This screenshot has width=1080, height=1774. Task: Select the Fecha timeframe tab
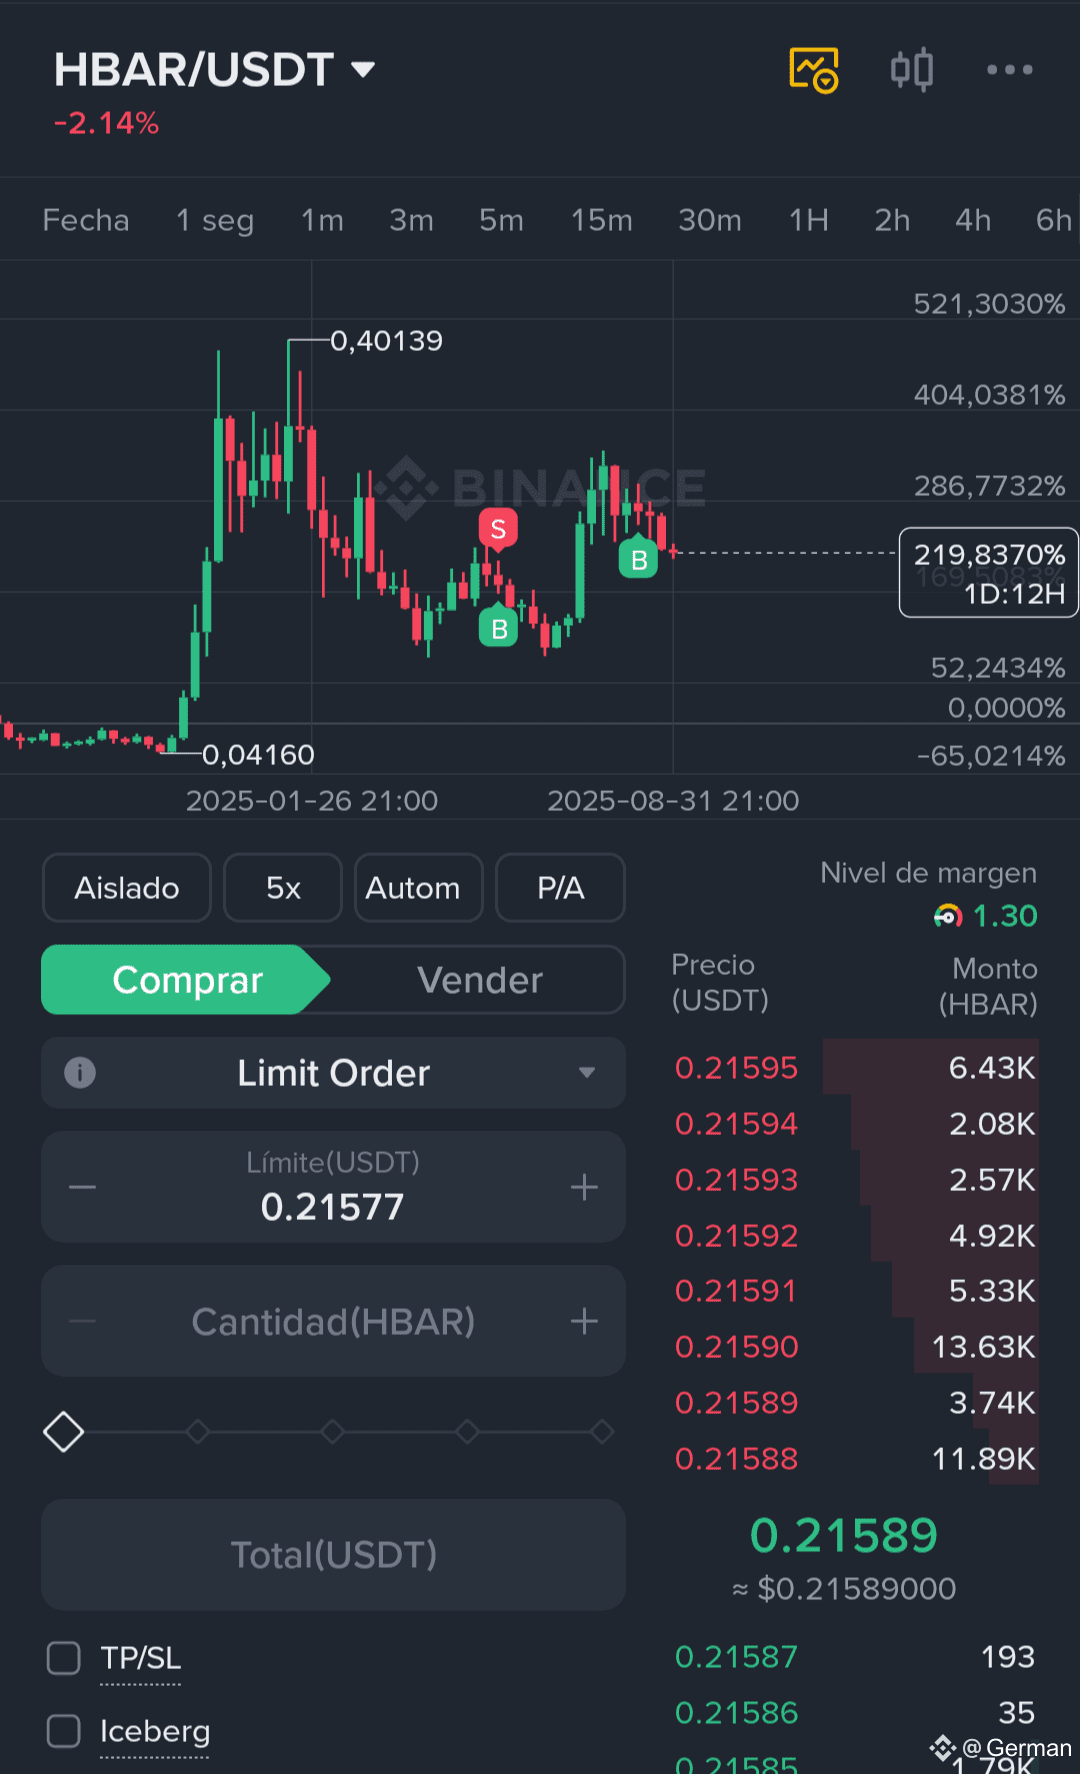pyautogui.click(x=86, y=220)
